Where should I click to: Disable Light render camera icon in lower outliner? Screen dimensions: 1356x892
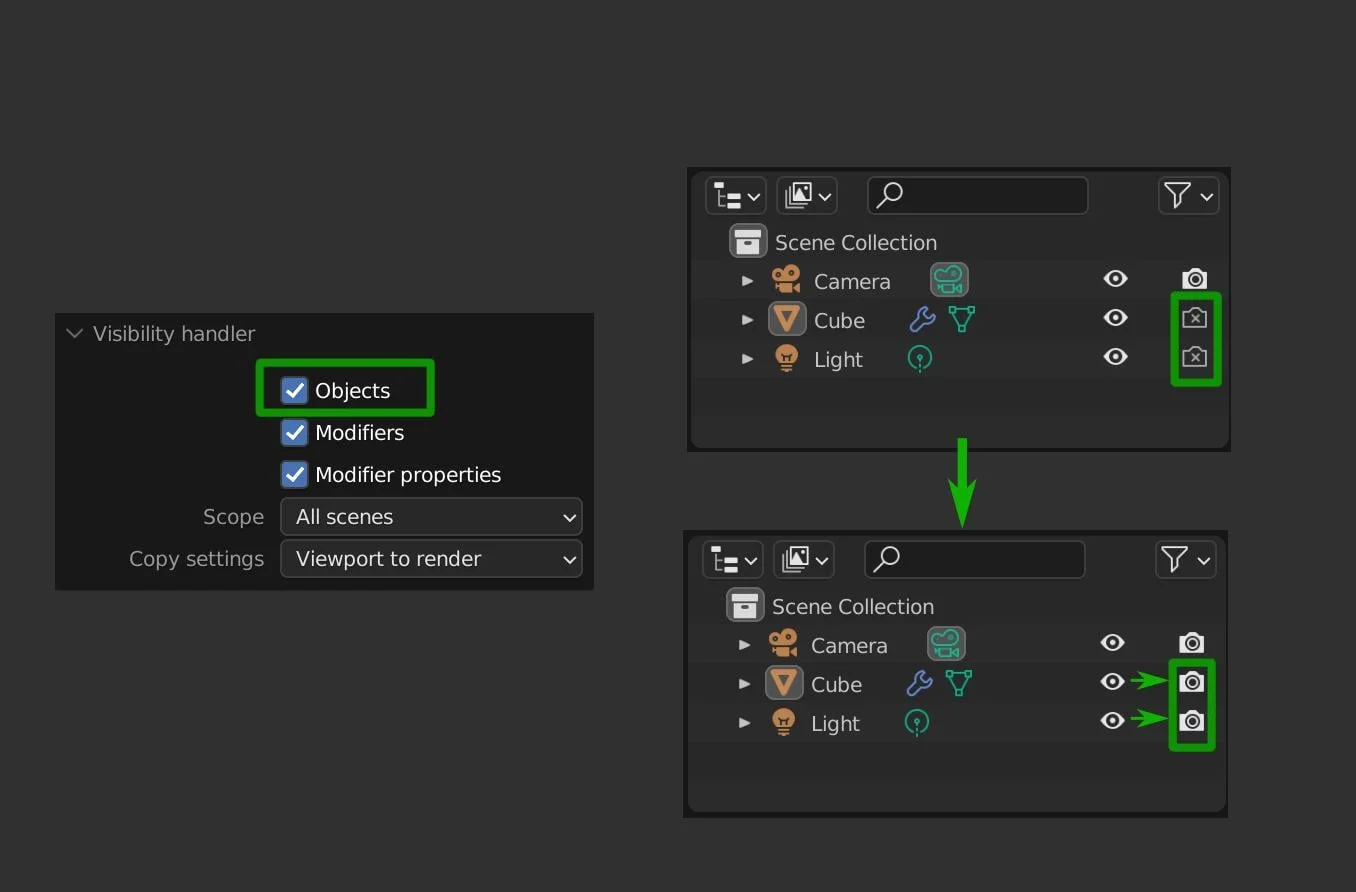click(x=1191, y=721)
